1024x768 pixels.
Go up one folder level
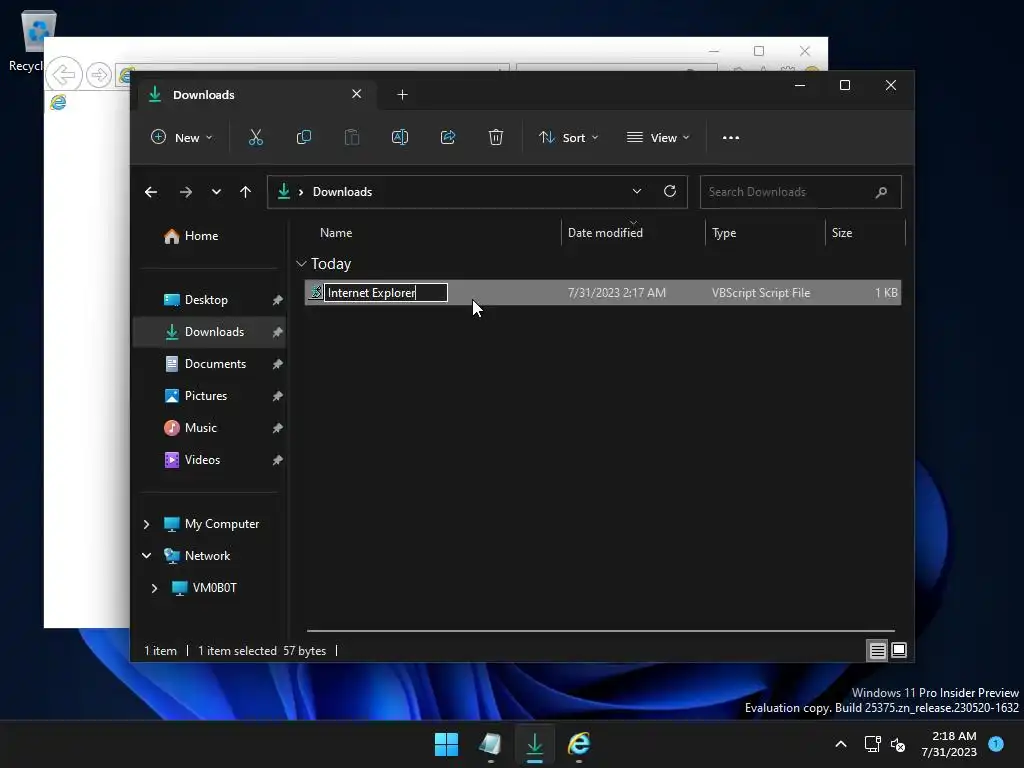246,192
